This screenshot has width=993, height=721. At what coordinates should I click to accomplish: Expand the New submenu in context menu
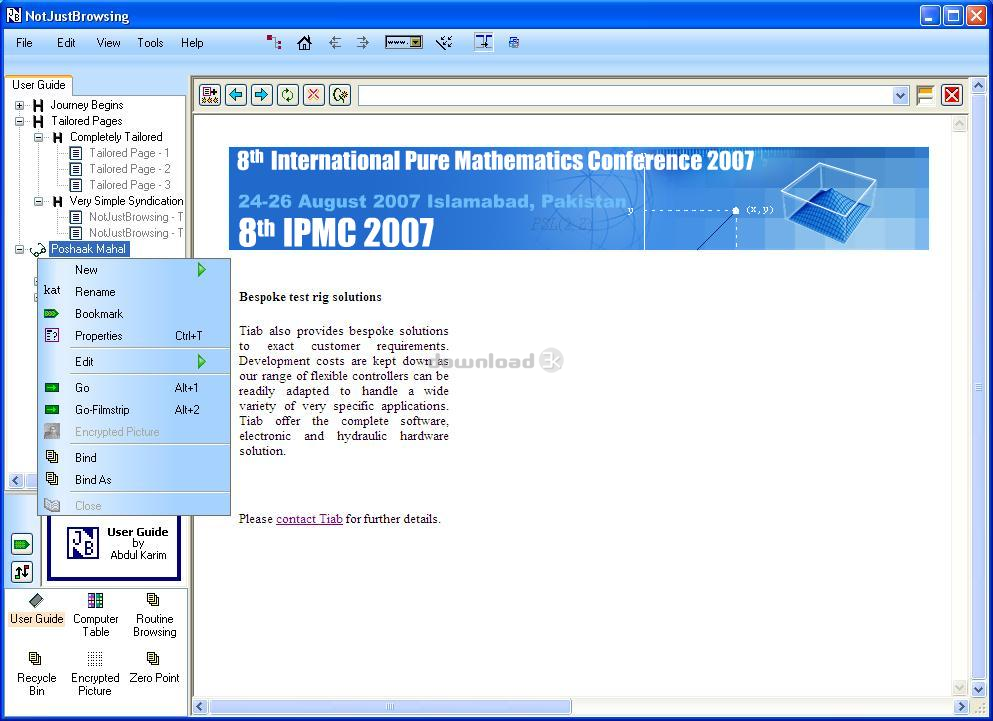click(134, 270)
